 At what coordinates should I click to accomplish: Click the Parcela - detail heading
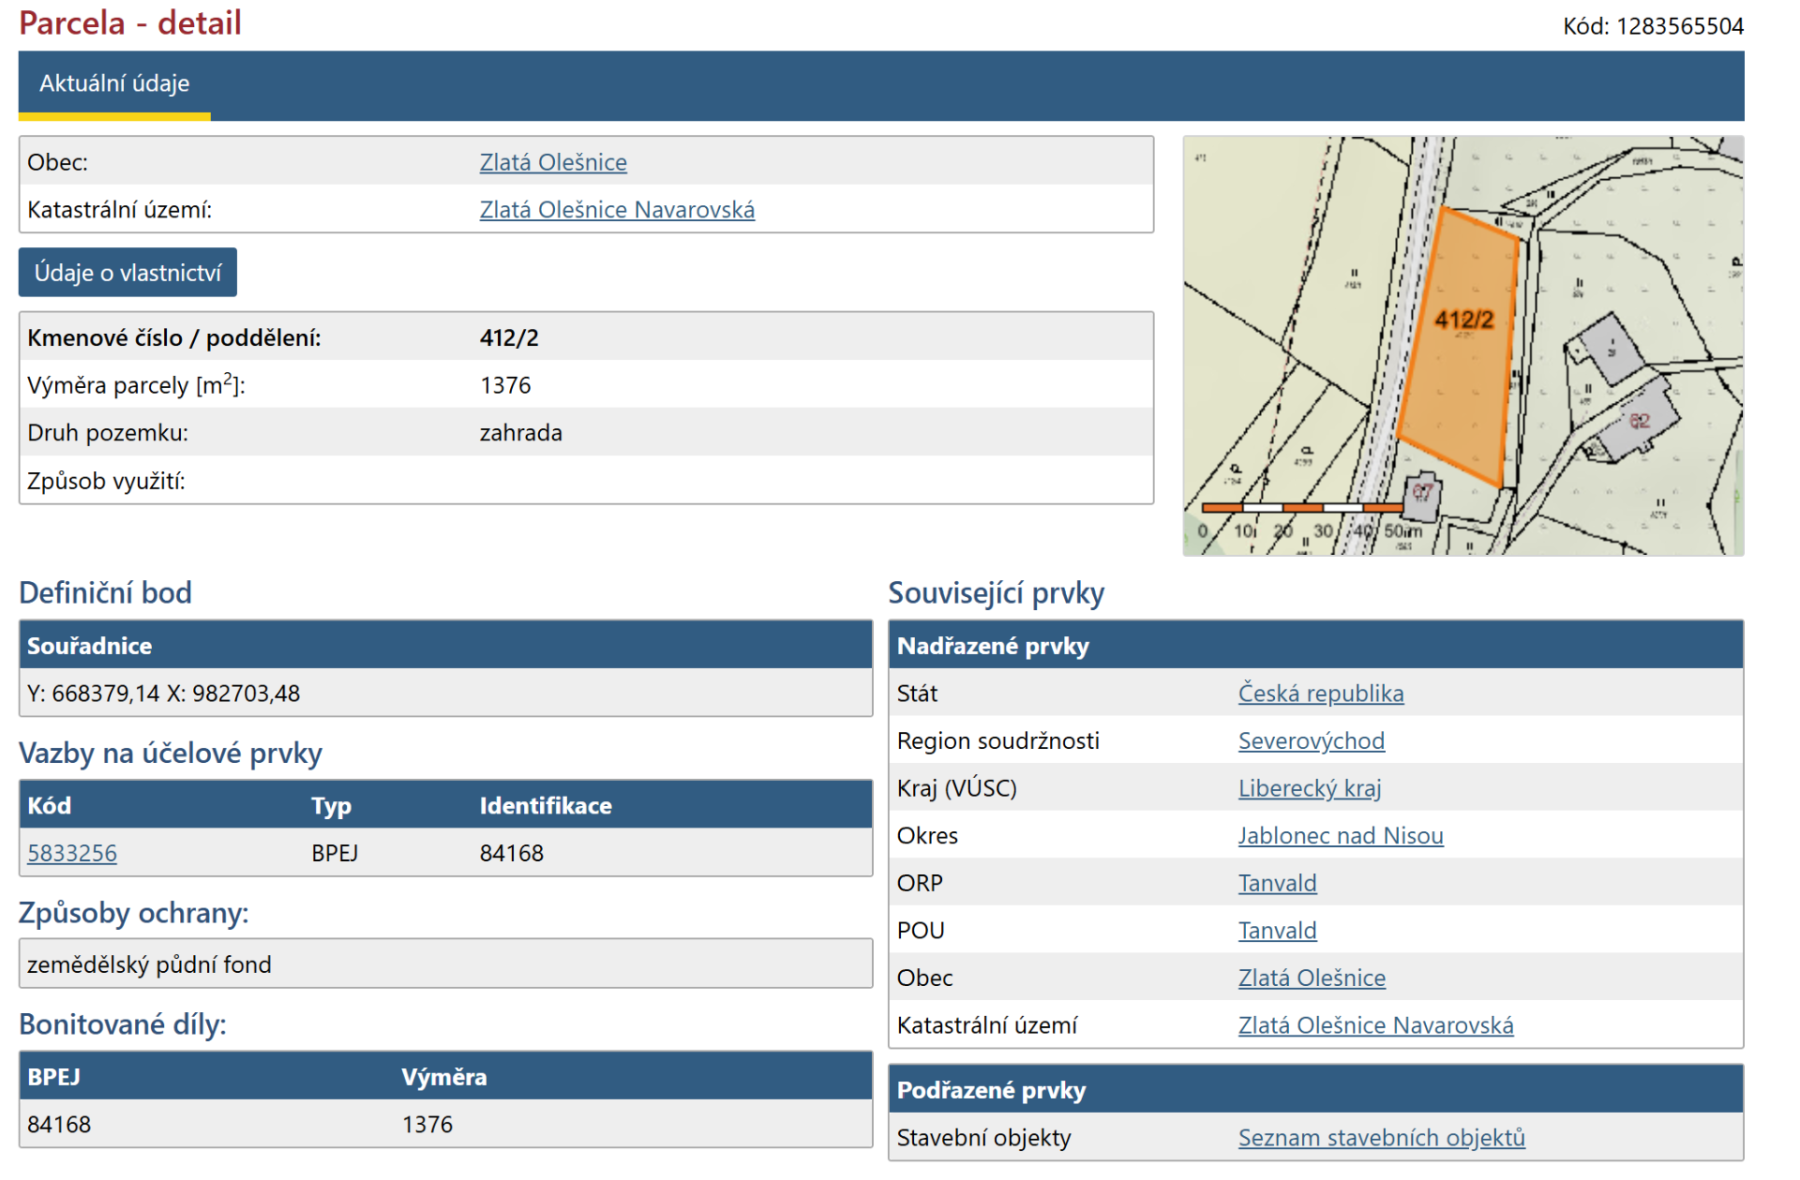click(x=130, y=23)
